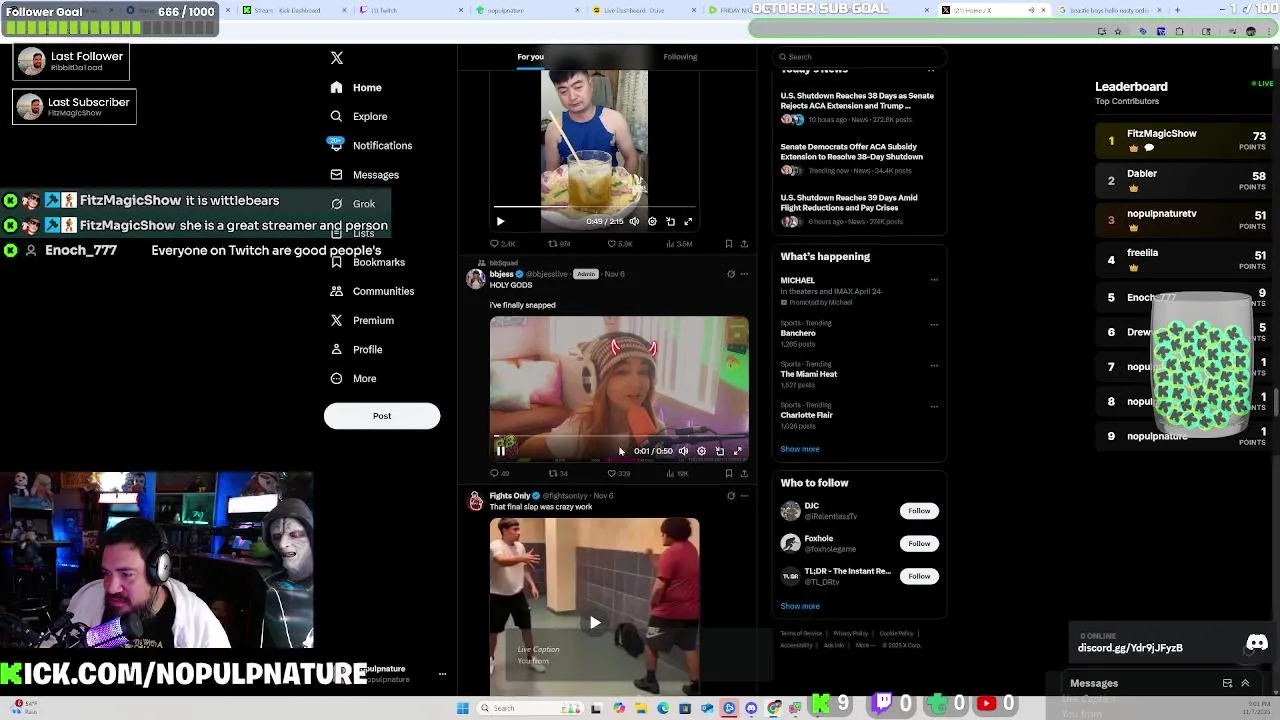This screenshot has width=1280, height=720.
Task: Expand the More menu in sidebar
Action: click(352, 379)
